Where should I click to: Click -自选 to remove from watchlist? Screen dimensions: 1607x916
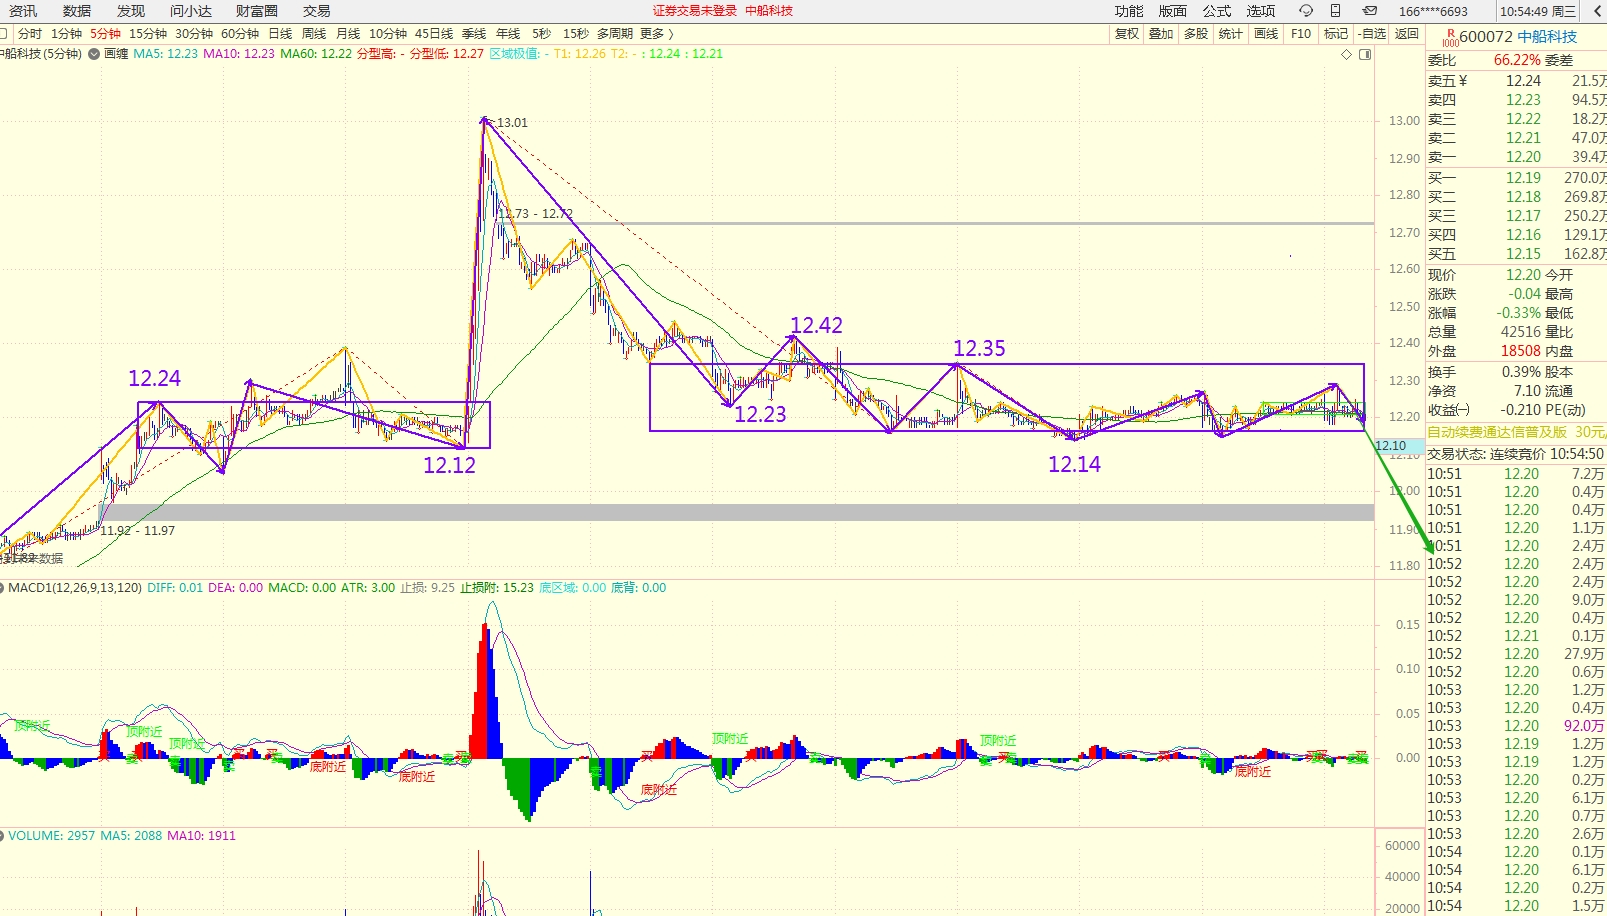point(1373,34)
